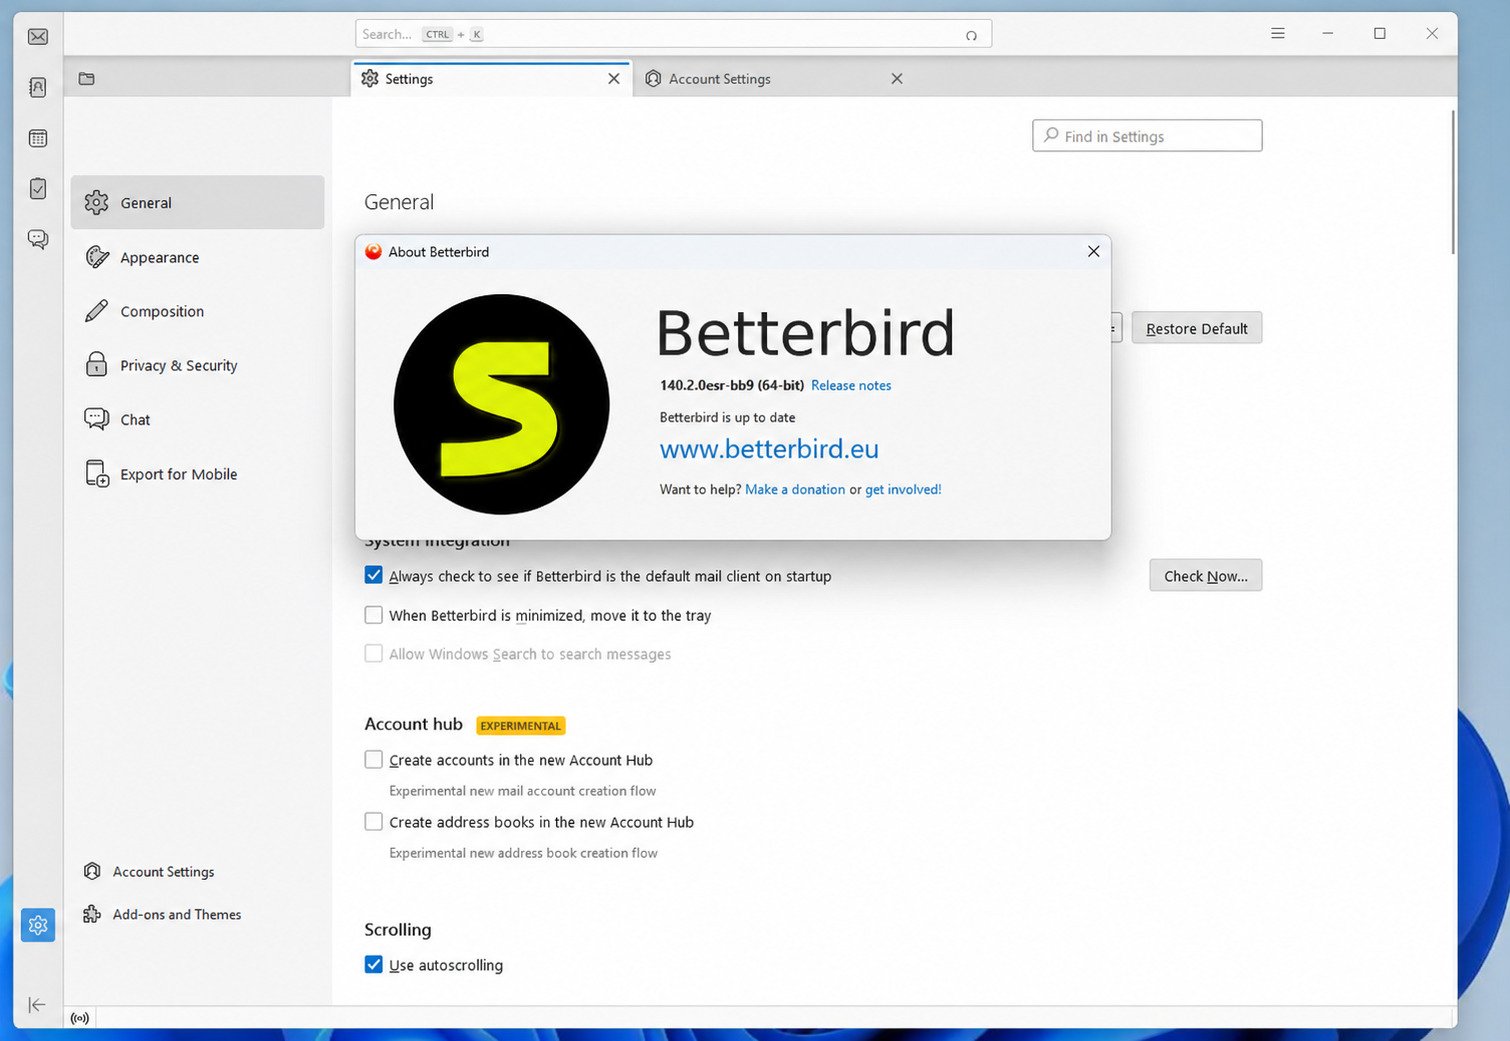
Task: Click Experimental new address book creation flow text
Action: tap(524, 852)
